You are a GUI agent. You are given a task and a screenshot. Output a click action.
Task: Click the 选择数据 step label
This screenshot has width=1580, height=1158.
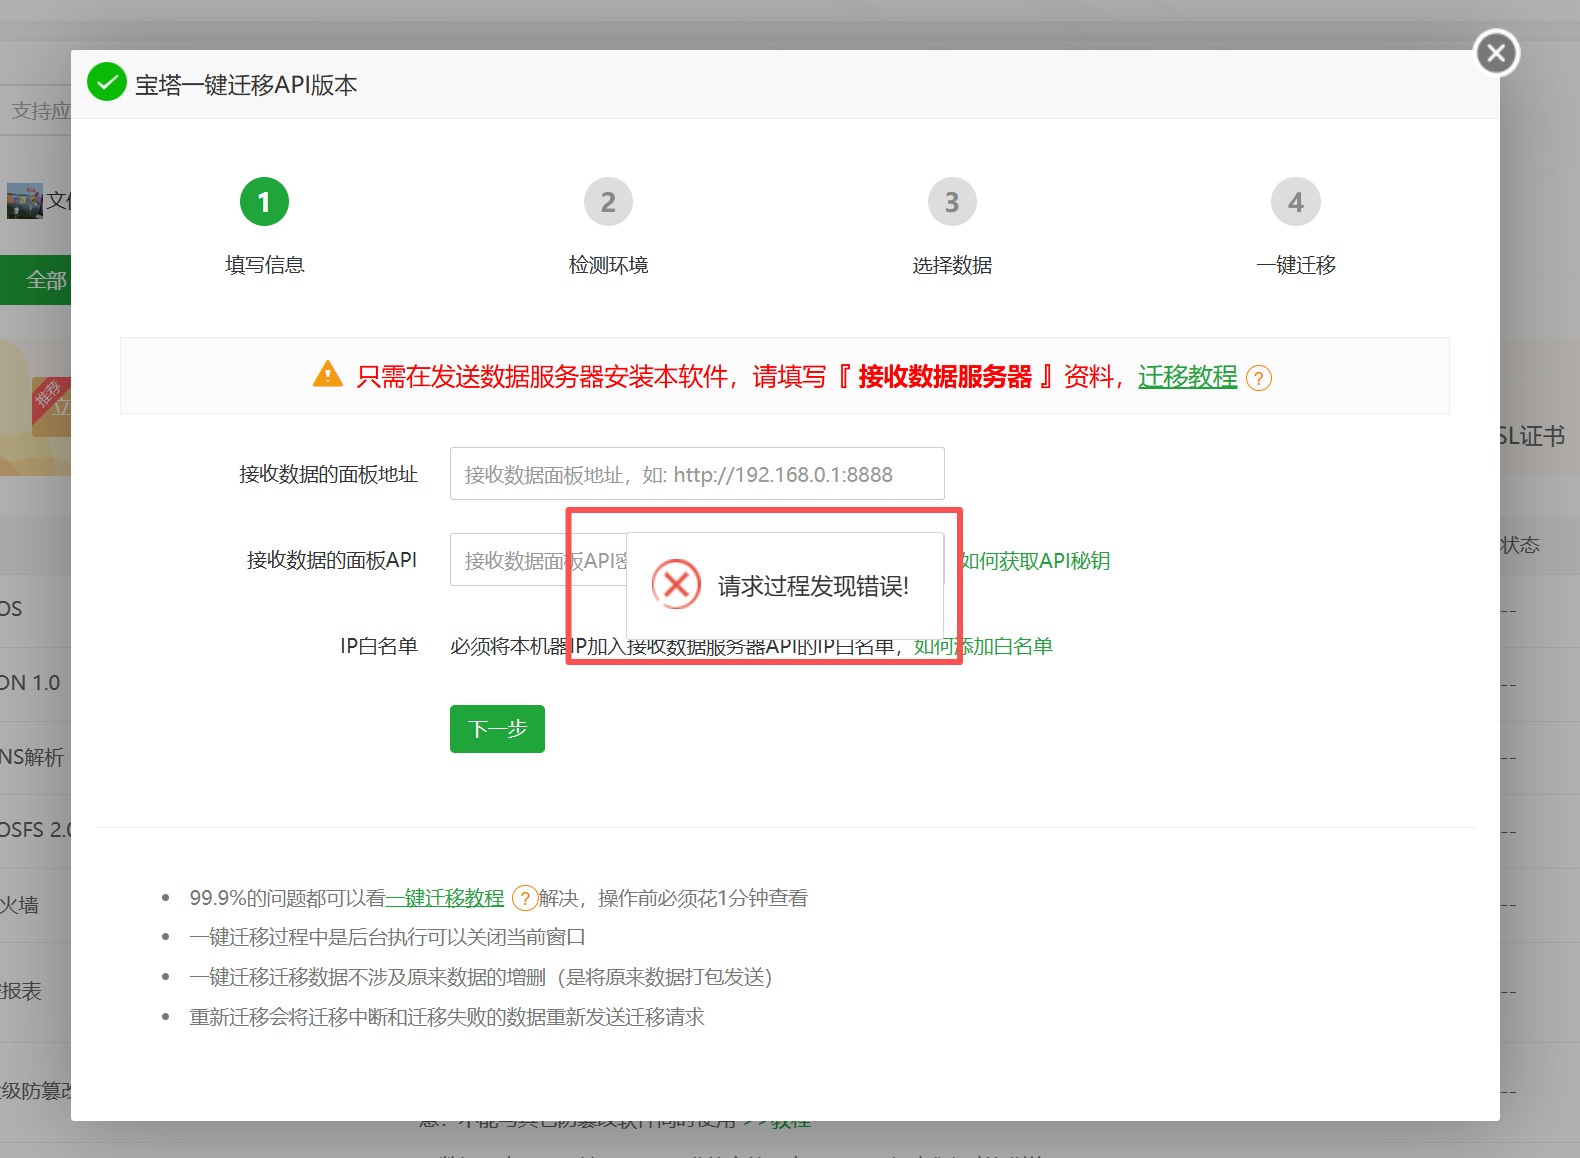(x=952, y=265)
